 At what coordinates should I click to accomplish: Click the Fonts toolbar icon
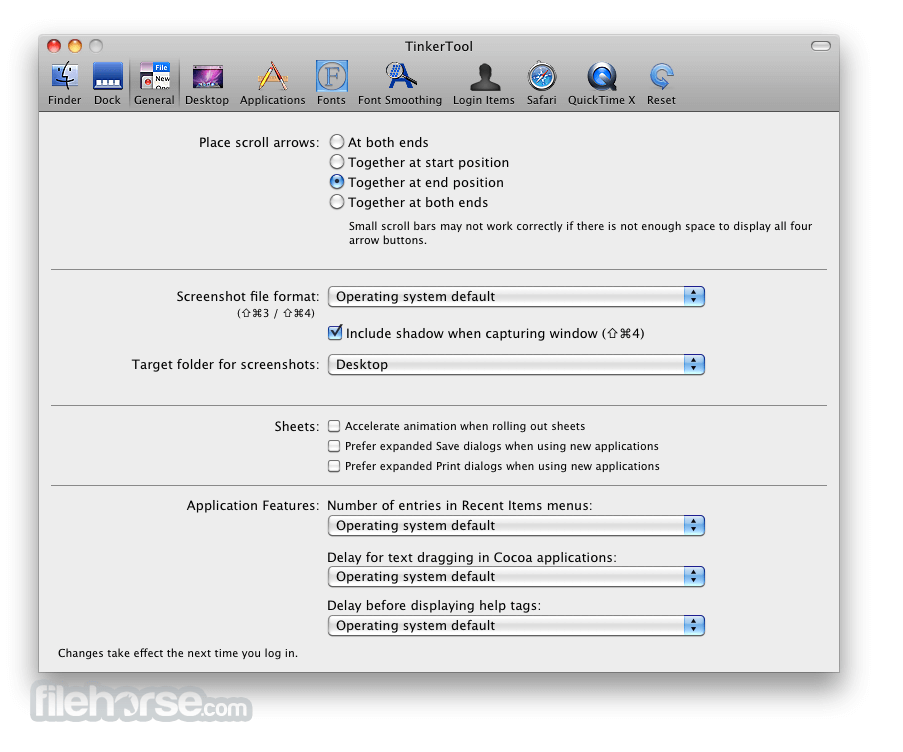click(x=331, y=83)
